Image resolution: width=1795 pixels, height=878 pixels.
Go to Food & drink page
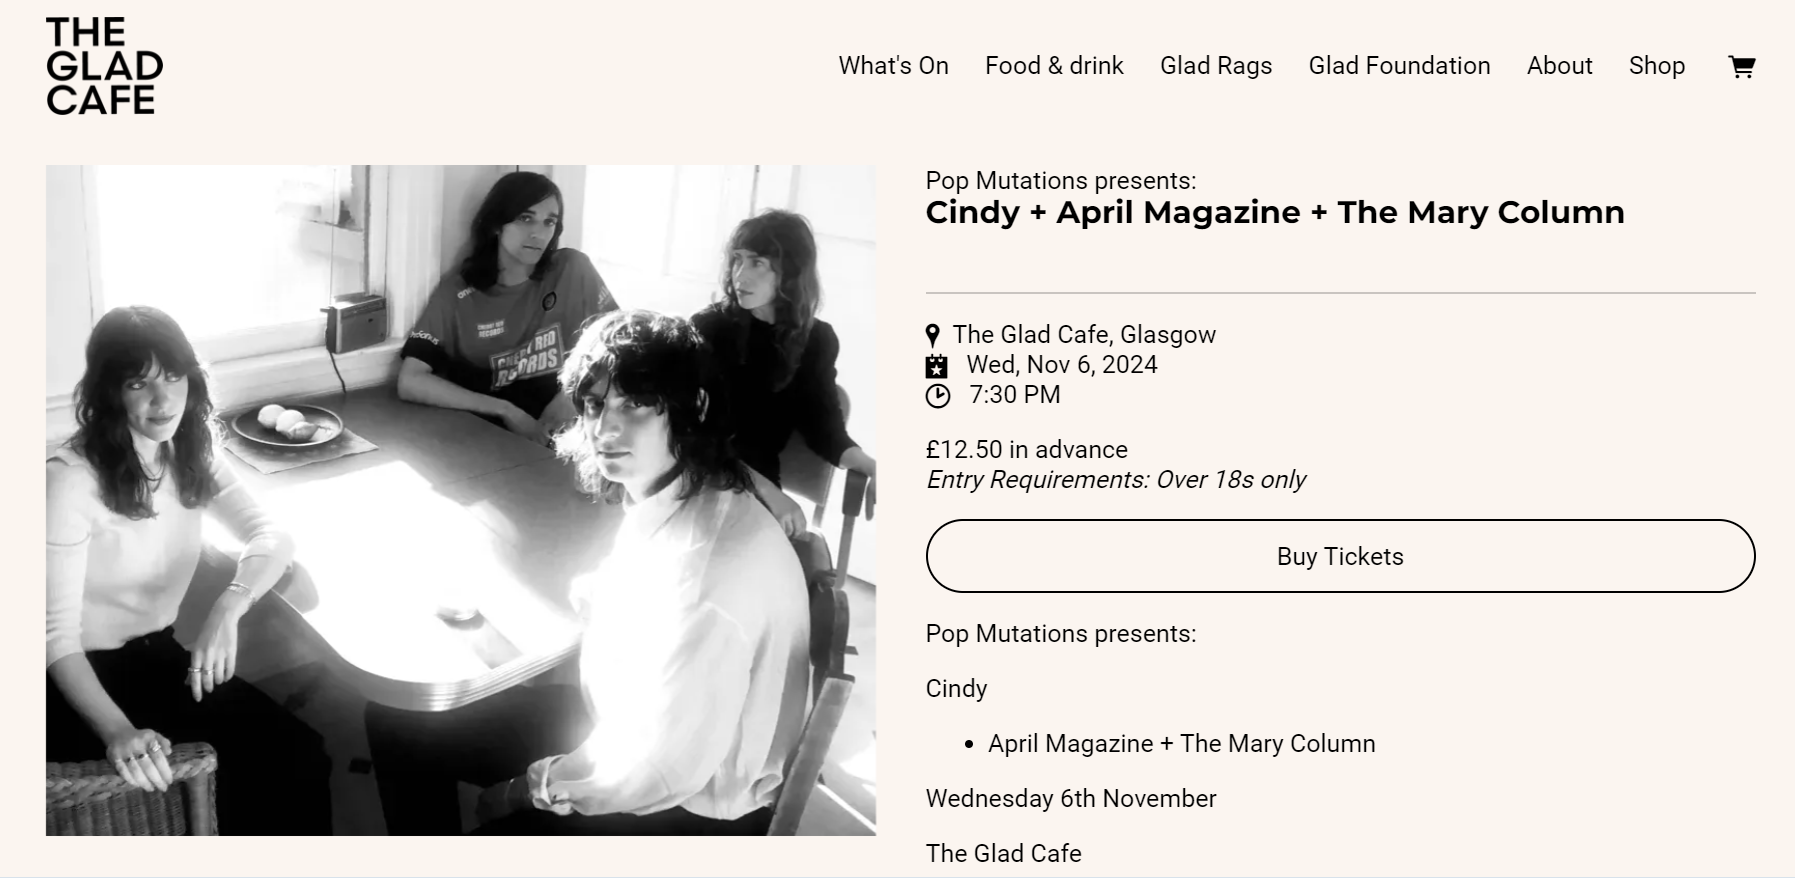coord(1054,66)
